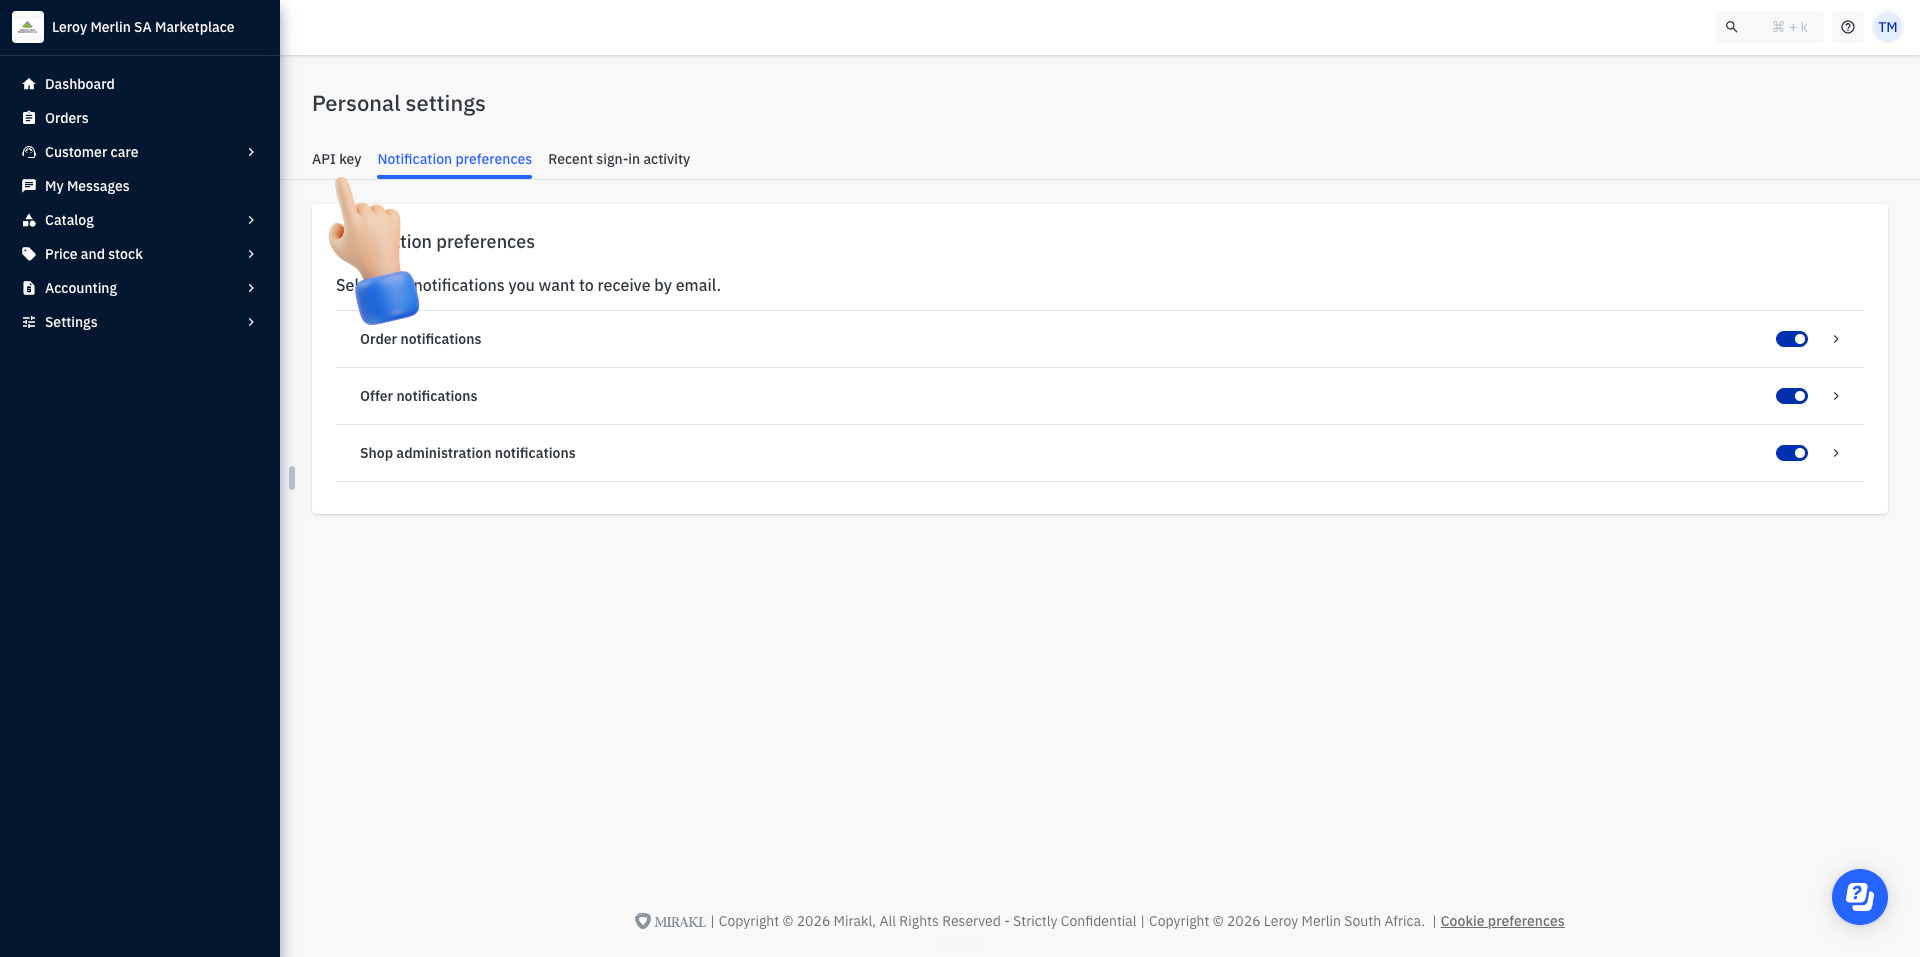Toggle Order notifications switch
This screenshot has height=957, width=1920.
click(1792, 339)
